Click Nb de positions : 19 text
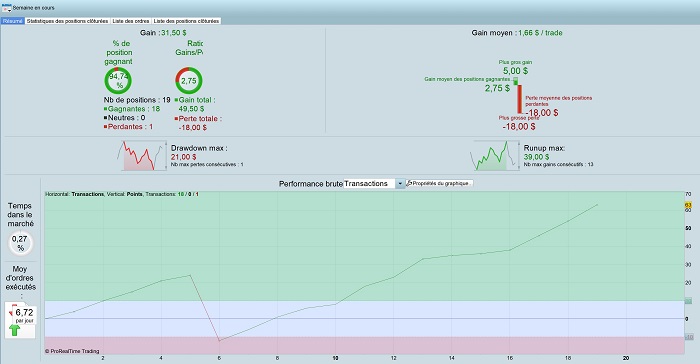Viewport: 700px width, 364px height. tap(137, 100)
